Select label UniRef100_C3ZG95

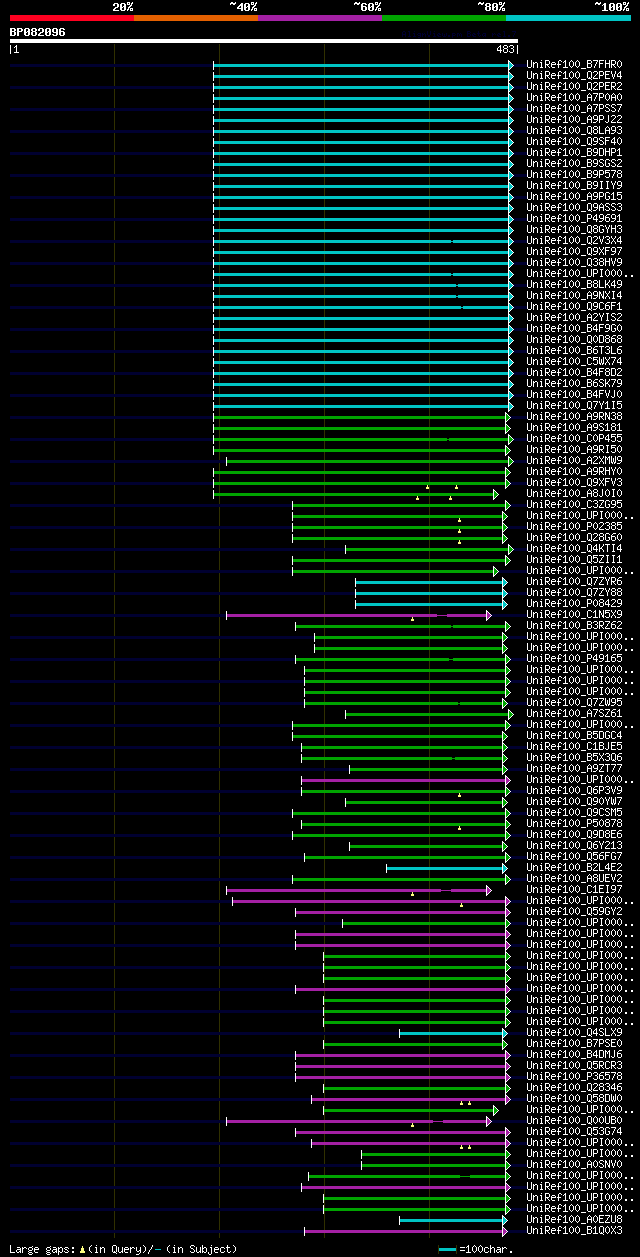coord(574,504)
